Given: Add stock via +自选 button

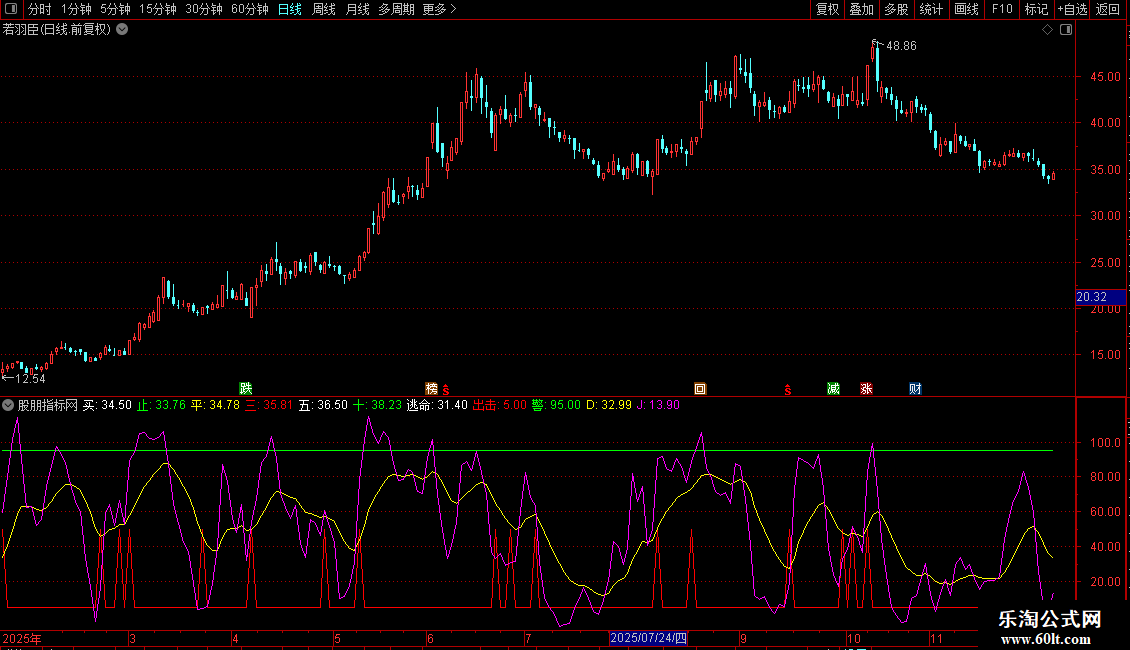Looking at the screenshot, I should [1071, 10].
